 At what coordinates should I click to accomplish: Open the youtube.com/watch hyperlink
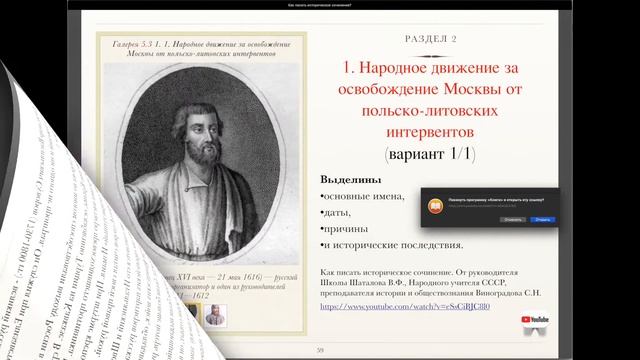404,307
